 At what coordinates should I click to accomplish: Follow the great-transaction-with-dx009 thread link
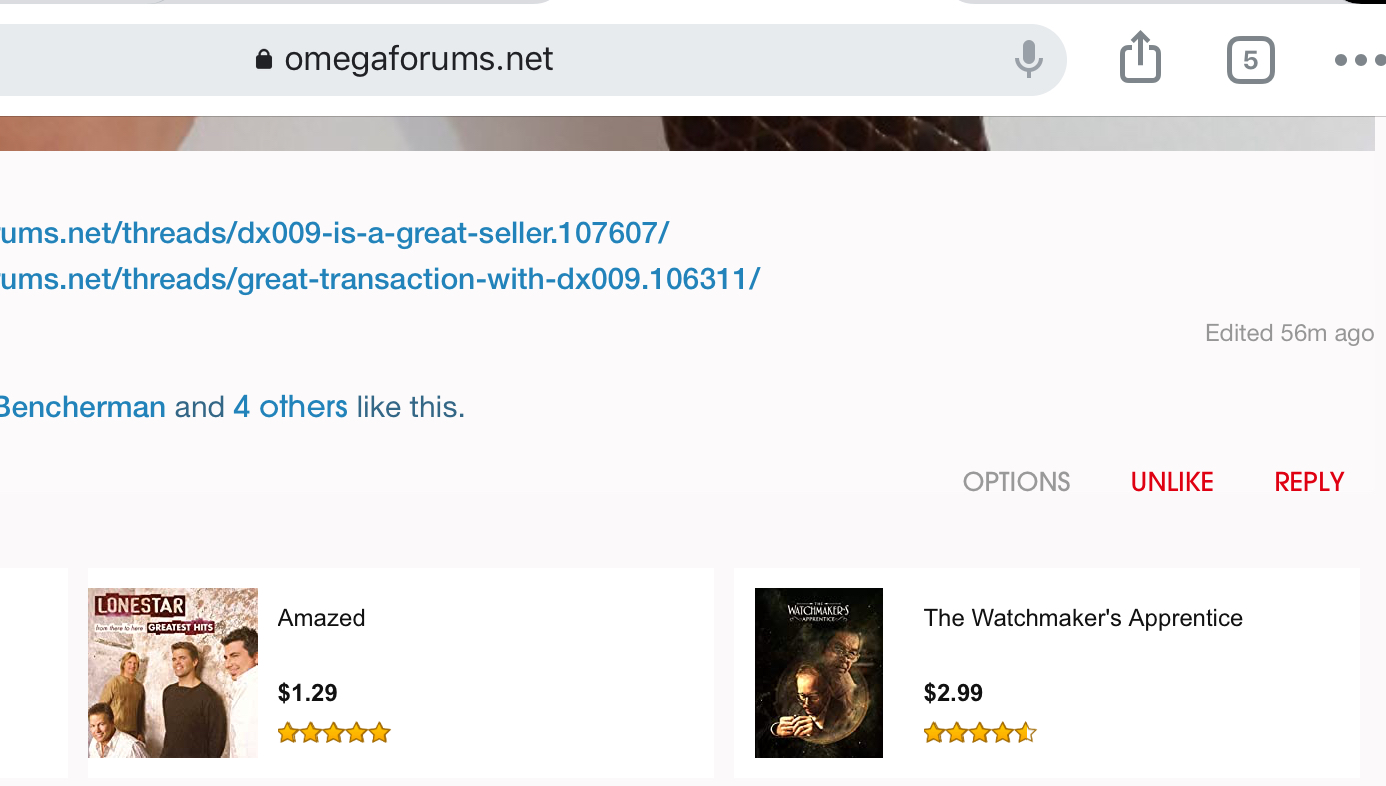click(x=380, y=278)
